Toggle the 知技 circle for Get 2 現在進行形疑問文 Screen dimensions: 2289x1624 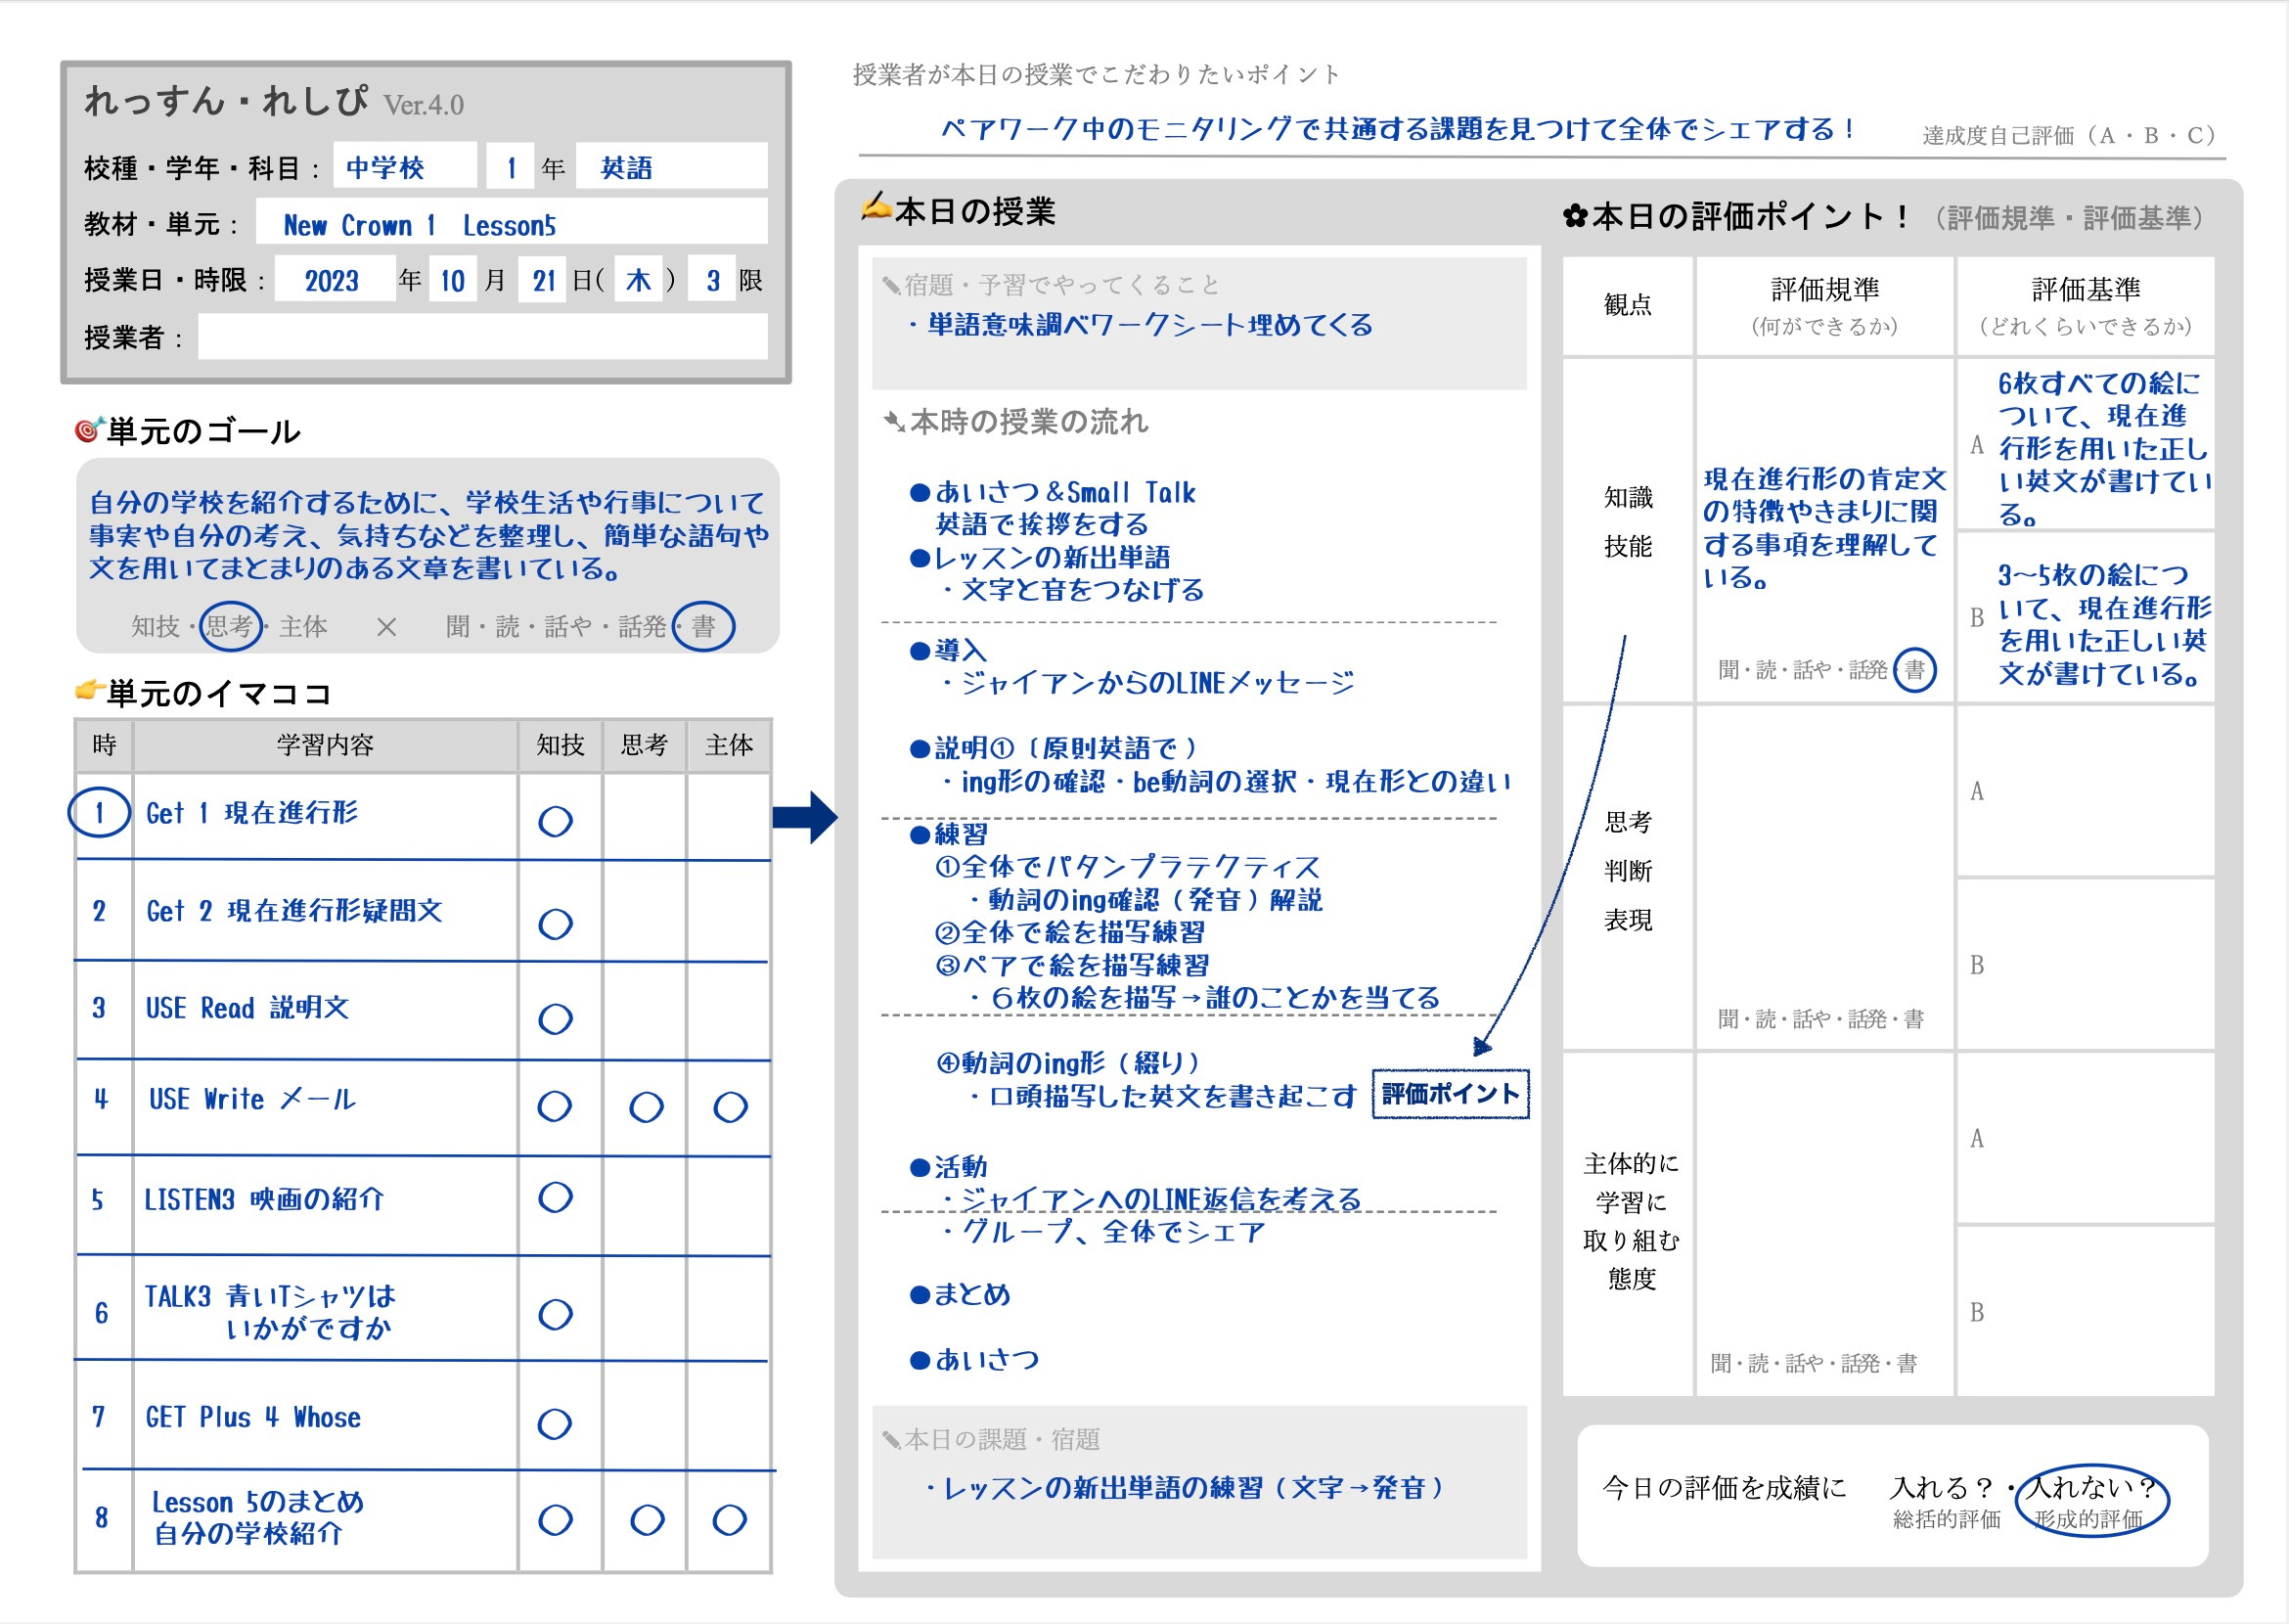tap(555, 923)
